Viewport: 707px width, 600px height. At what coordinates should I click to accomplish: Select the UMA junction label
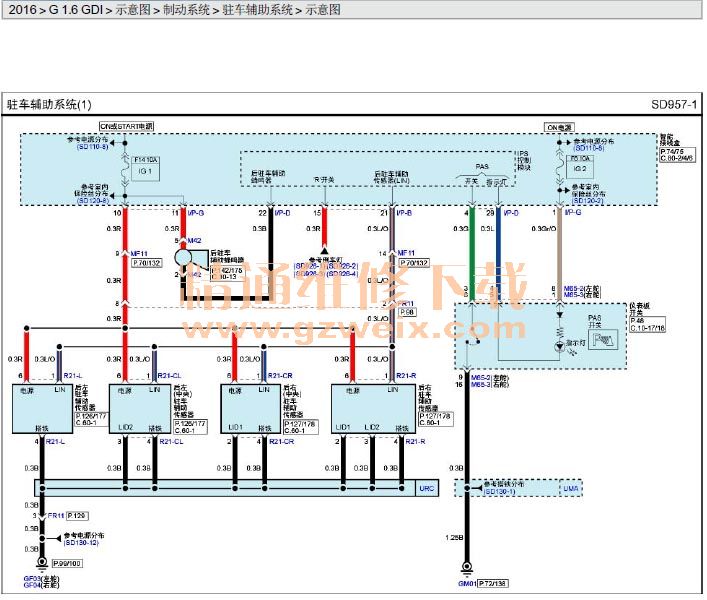coord(571,488)
